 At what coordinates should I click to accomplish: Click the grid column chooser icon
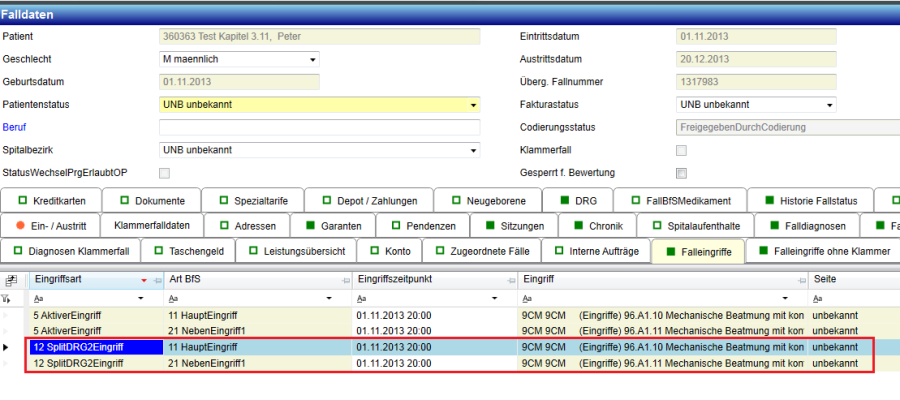click(x=11, y=281)
